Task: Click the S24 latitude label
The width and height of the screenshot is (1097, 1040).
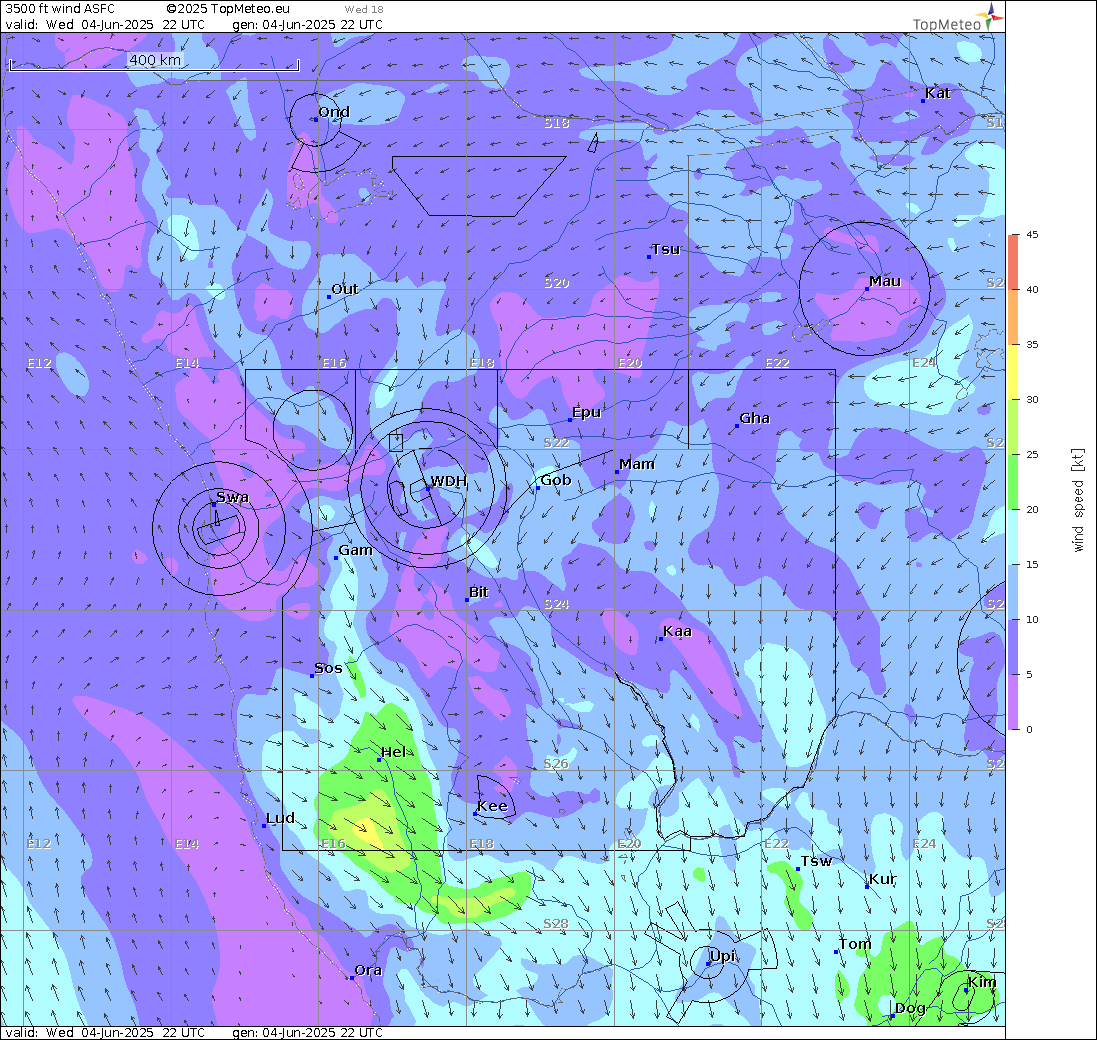Action: pos(557,604)
